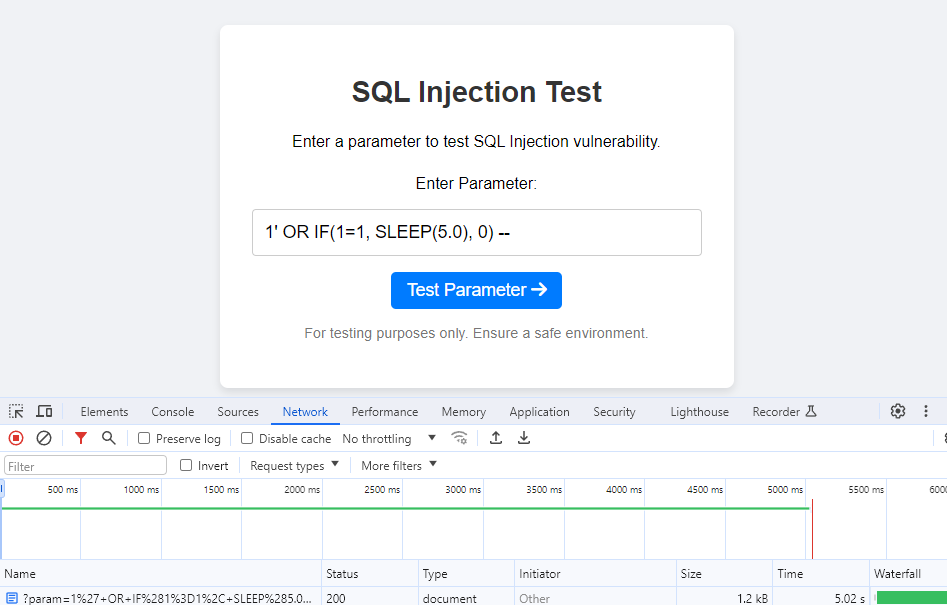Screen dimensions: 947x605
Task: Click the Enter Parameter input field
Action: point(476,233)
